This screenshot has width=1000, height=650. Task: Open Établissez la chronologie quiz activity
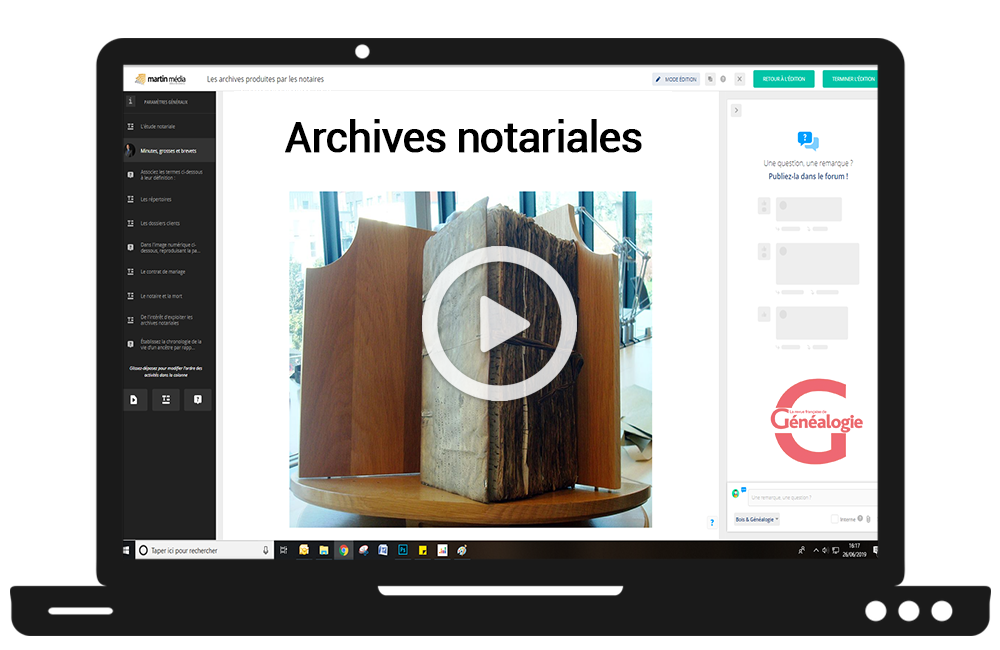pos(169,344)
